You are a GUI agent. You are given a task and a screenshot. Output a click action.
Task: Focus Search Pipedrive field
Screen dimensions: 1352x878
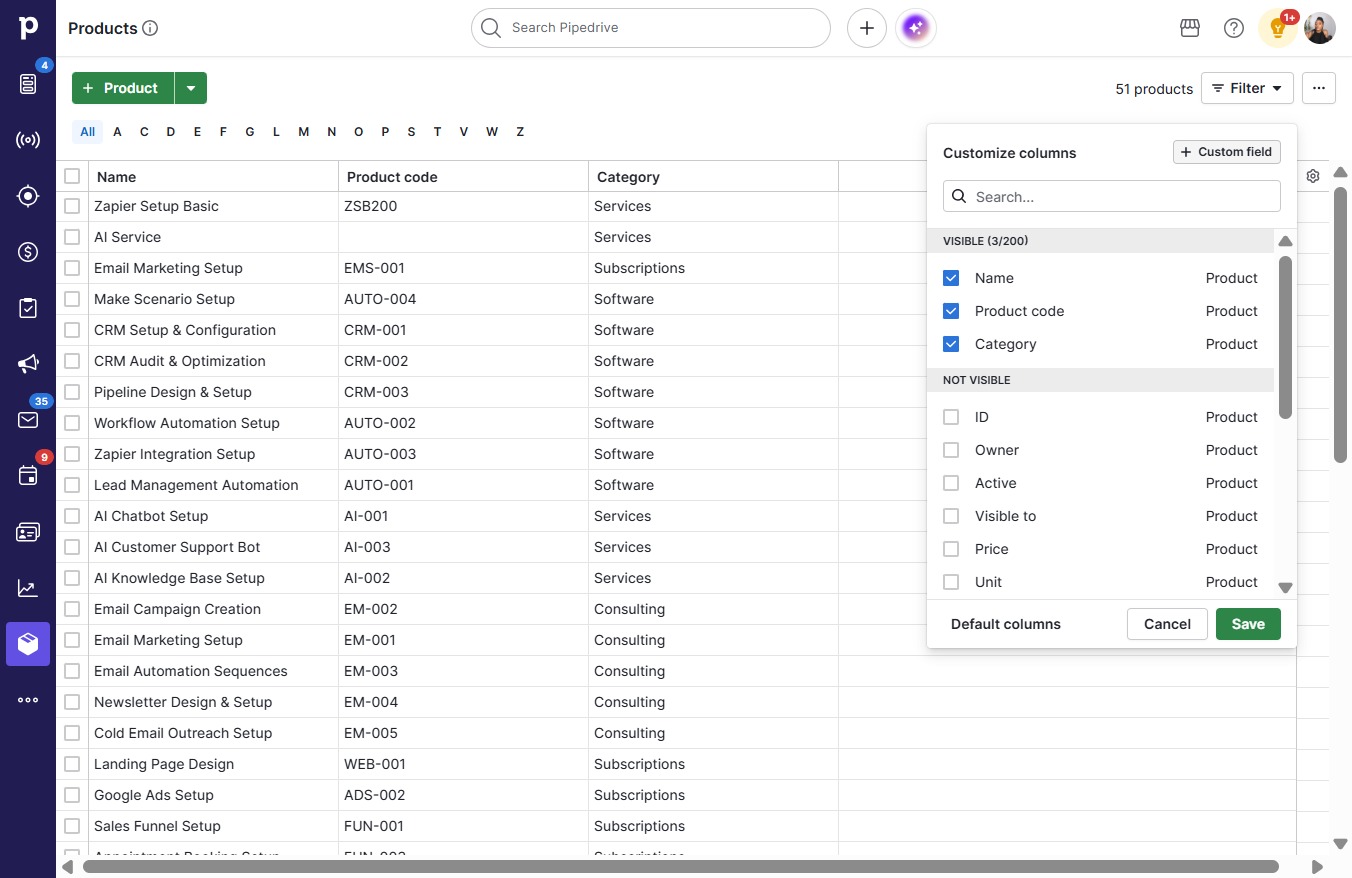(651, 28)
